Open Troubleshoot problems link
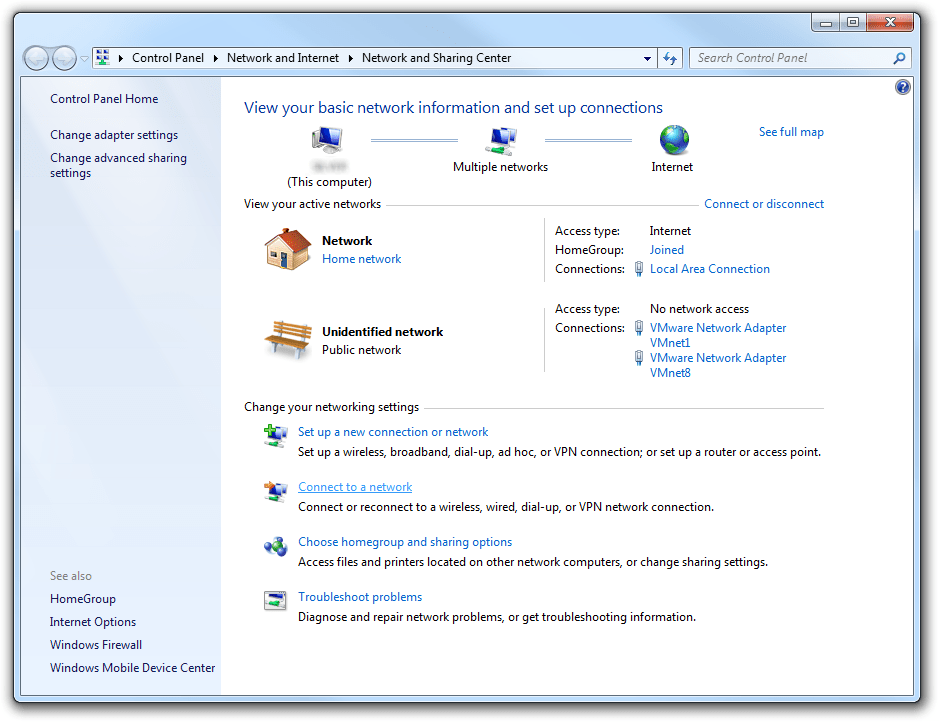Screen dimensions: 939x722 (360, 597)
